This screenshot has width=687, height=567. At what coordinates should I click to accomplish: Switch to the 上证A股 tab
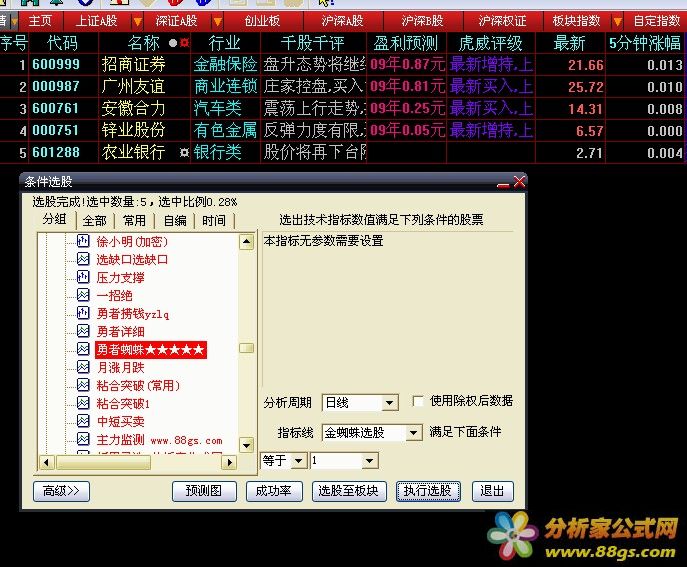click(x=96, y=21)
